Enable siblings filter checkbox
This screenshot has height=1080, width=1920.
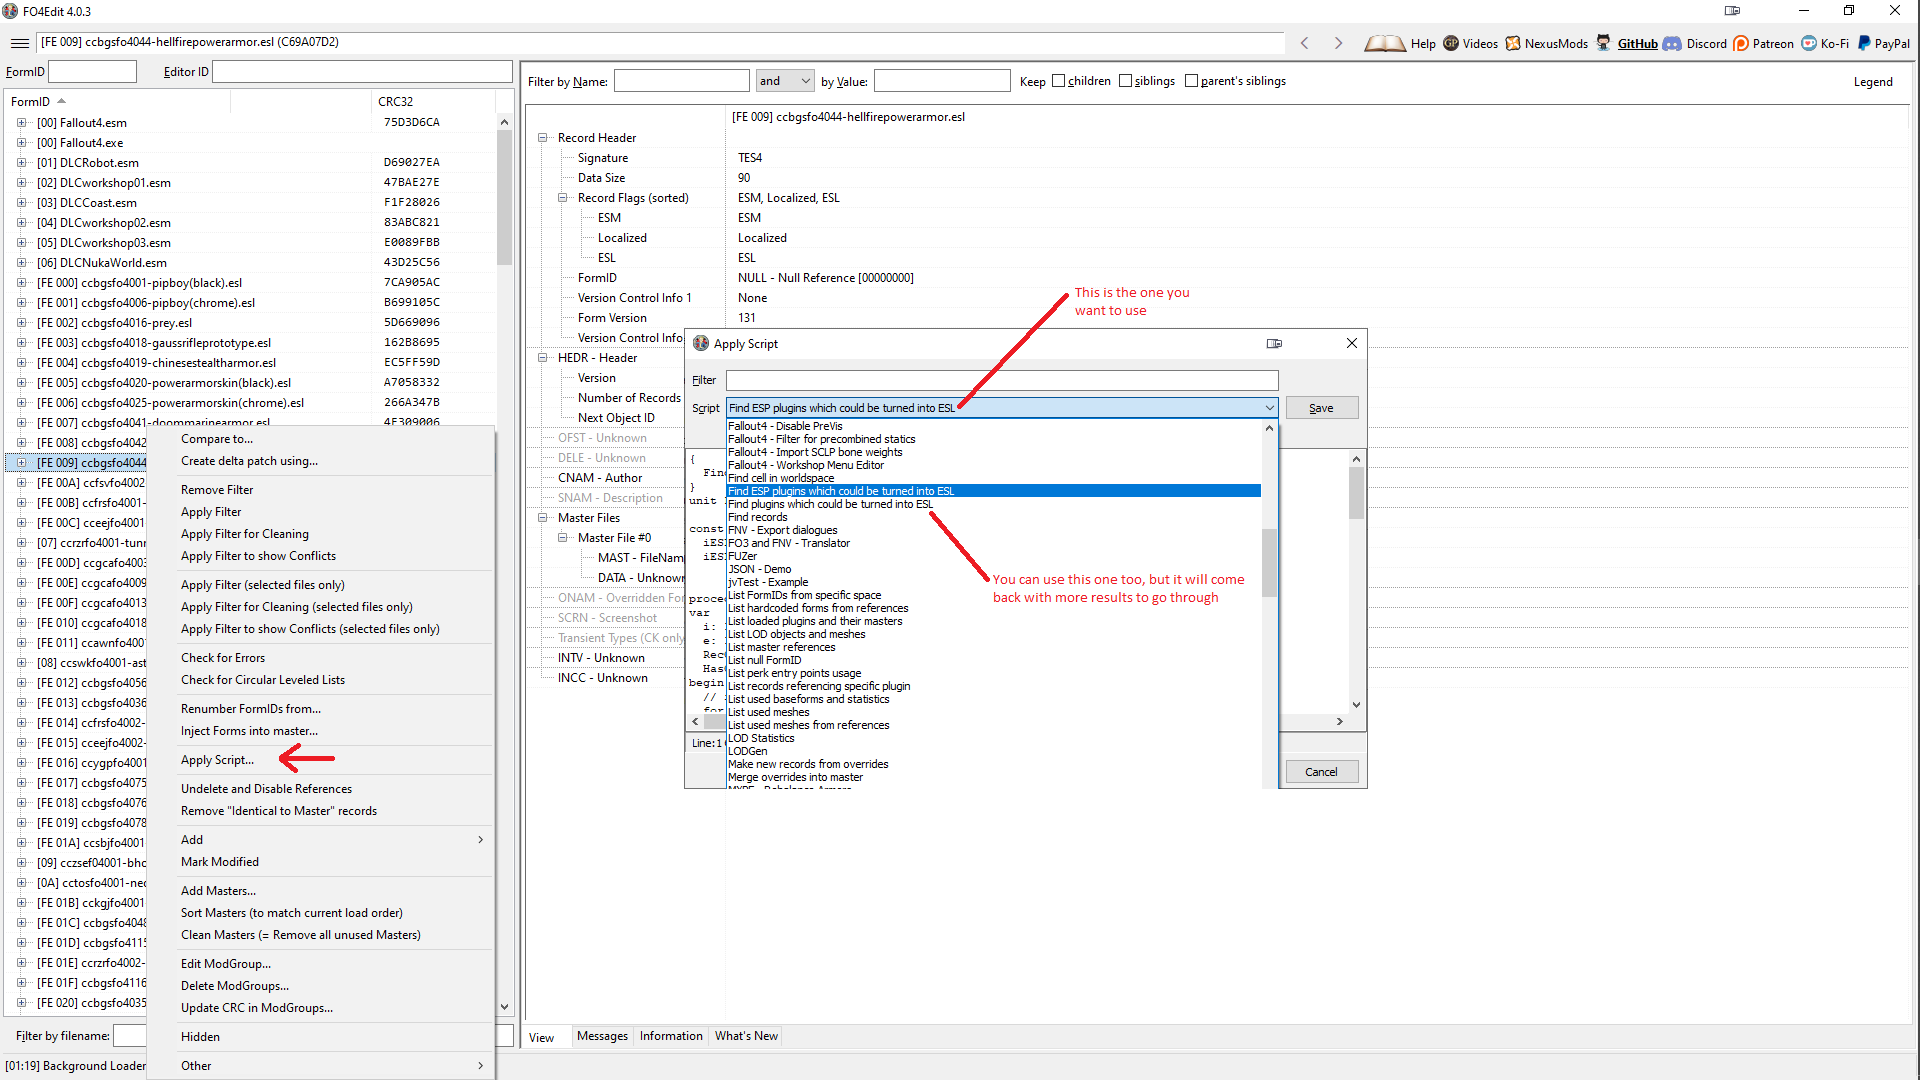[x=1127, y=80]
